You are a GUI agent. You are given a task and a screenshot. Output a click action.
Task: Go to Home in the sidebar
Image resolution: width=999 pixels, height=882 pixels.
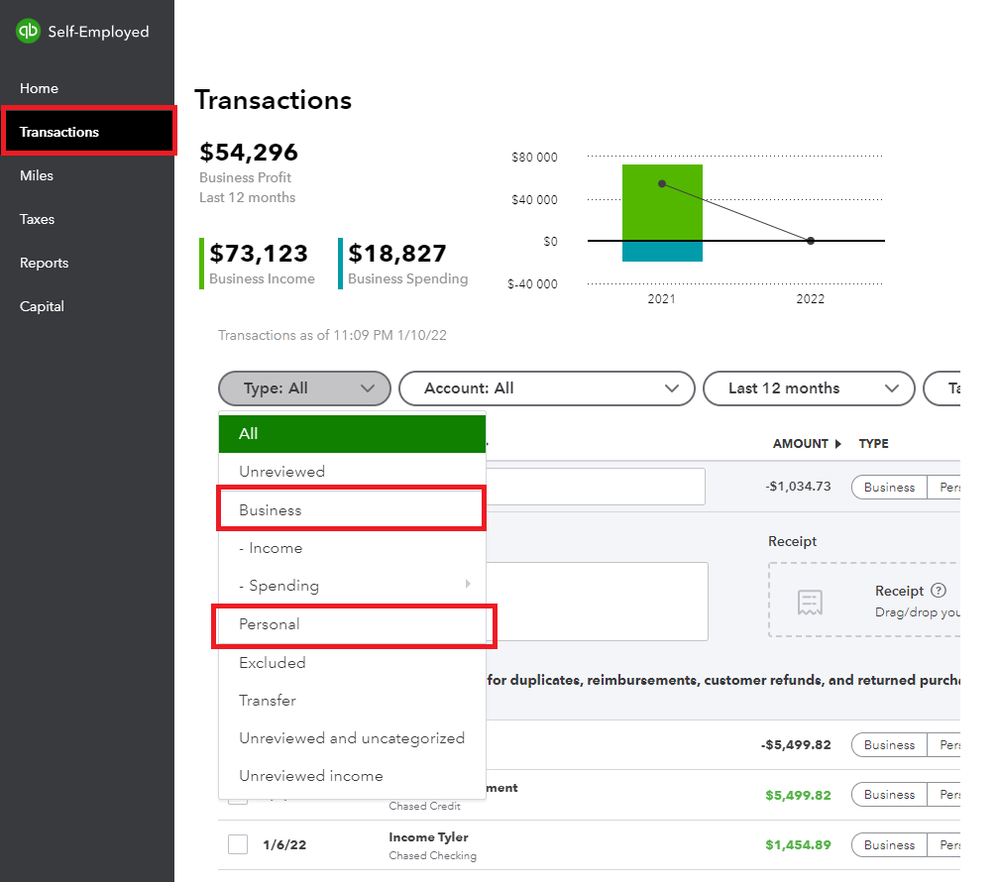pos(39,89)
